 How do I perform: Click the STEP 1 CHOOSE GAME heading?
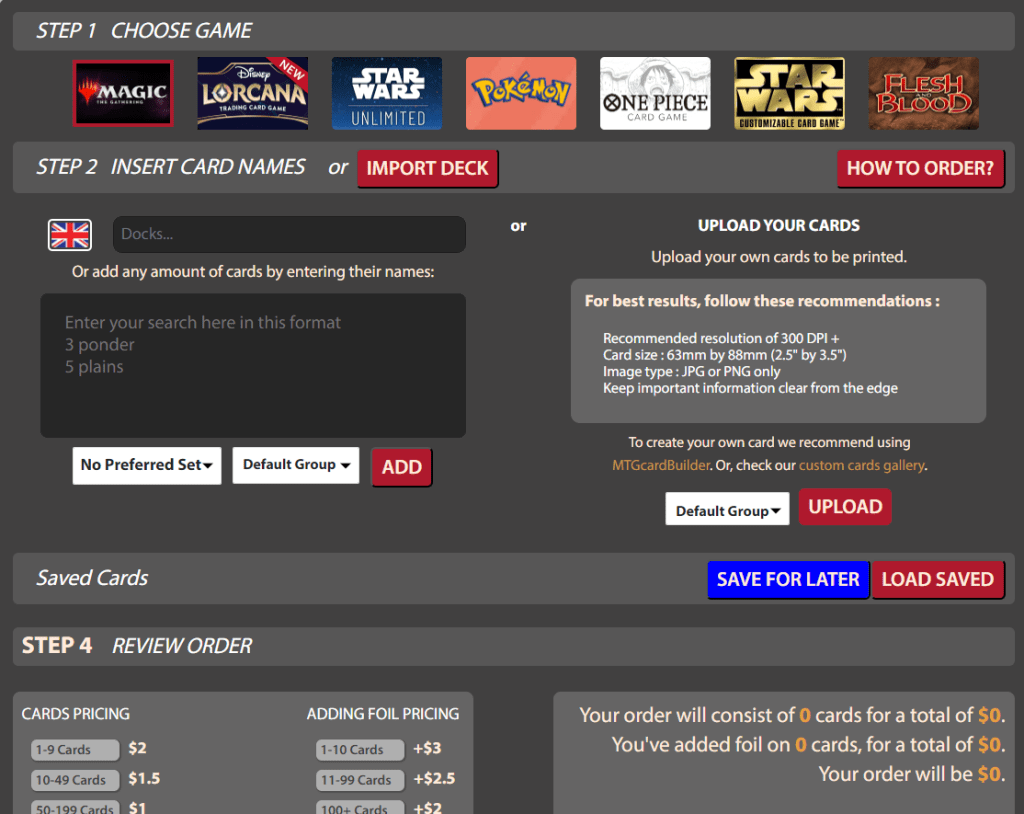click(144, 31)
